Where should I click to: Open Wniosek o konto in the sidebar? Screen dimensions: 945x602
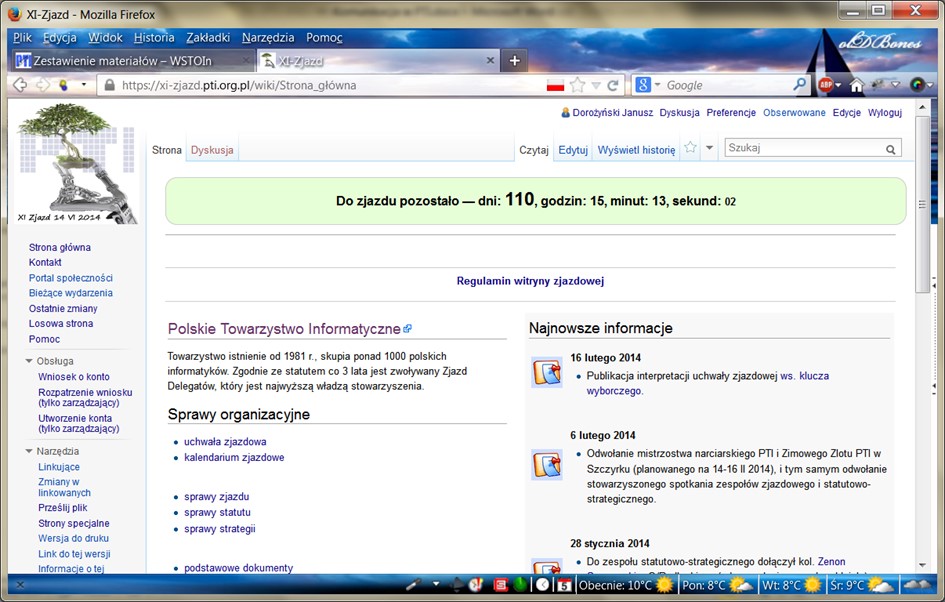[74, 377]
